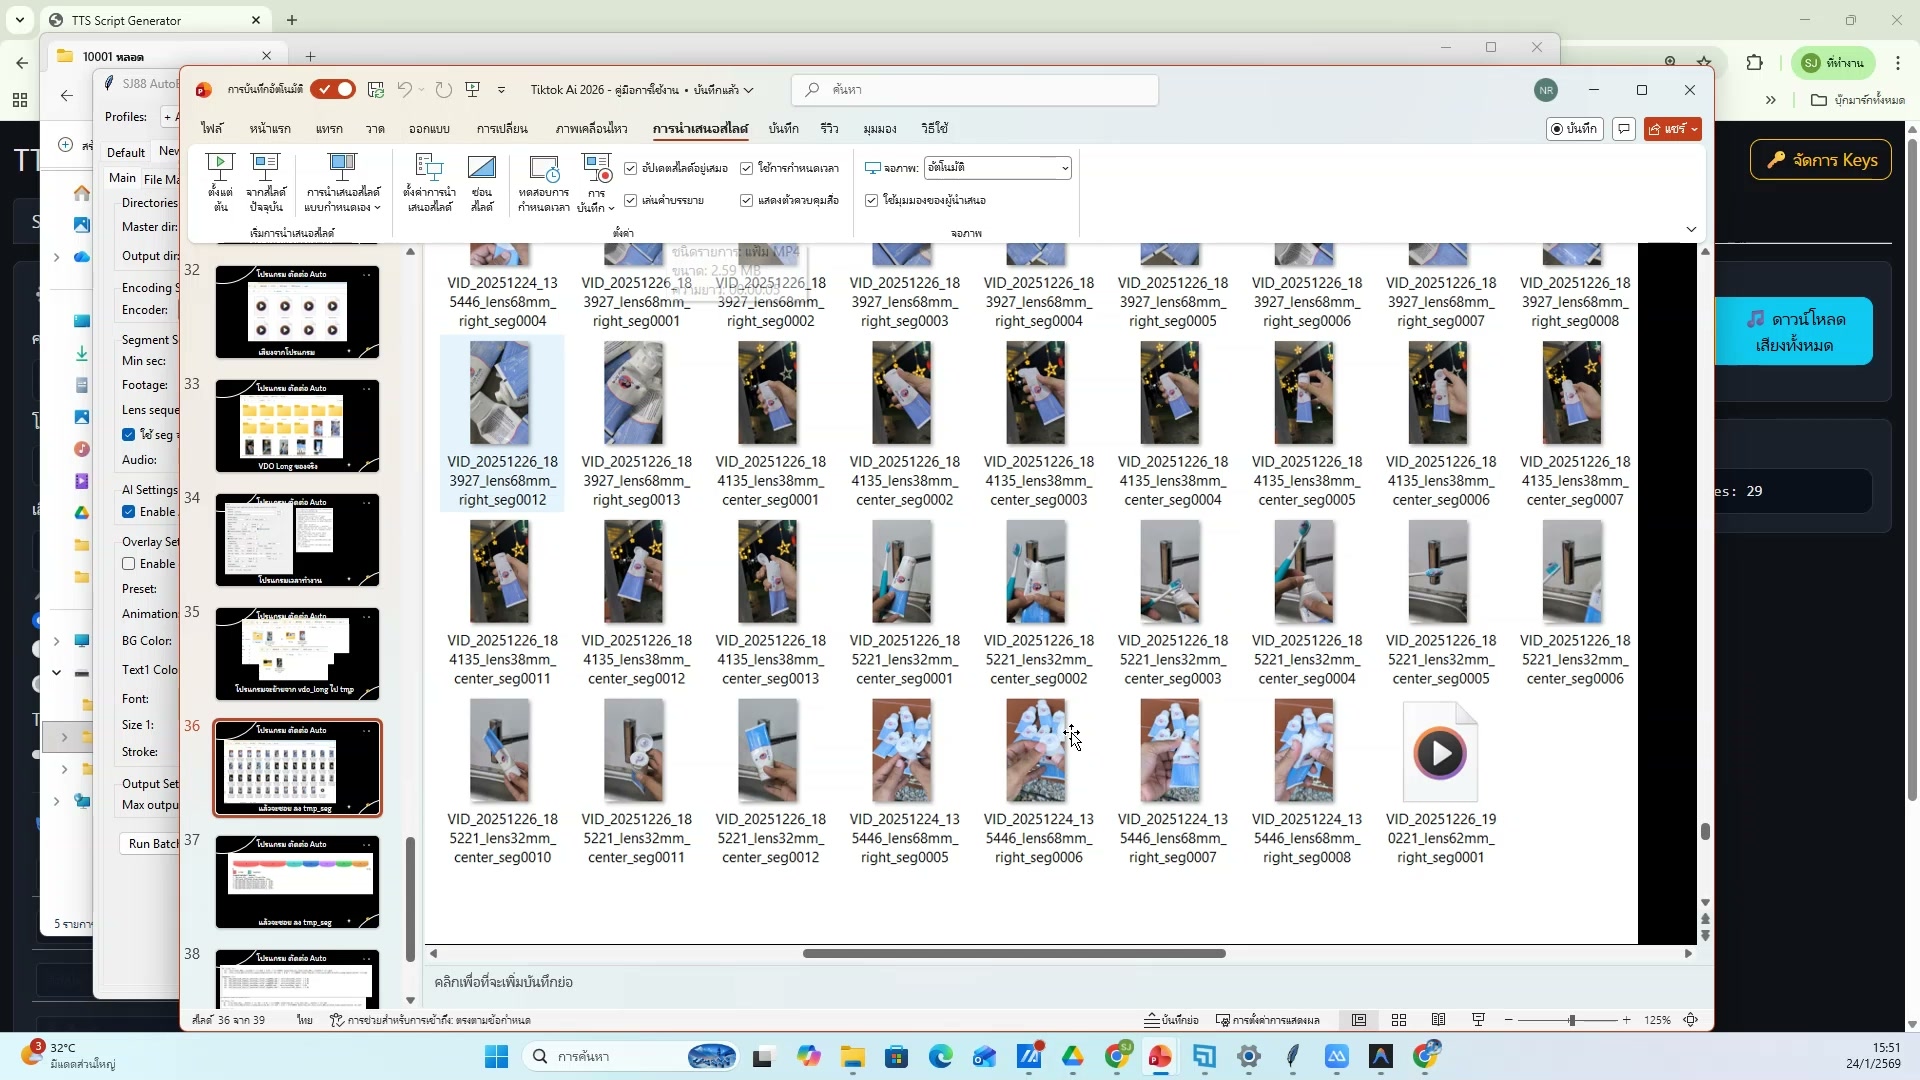Click the จัดการ Keys button
The image size is (1920, 1080).
coord(1820,160)
